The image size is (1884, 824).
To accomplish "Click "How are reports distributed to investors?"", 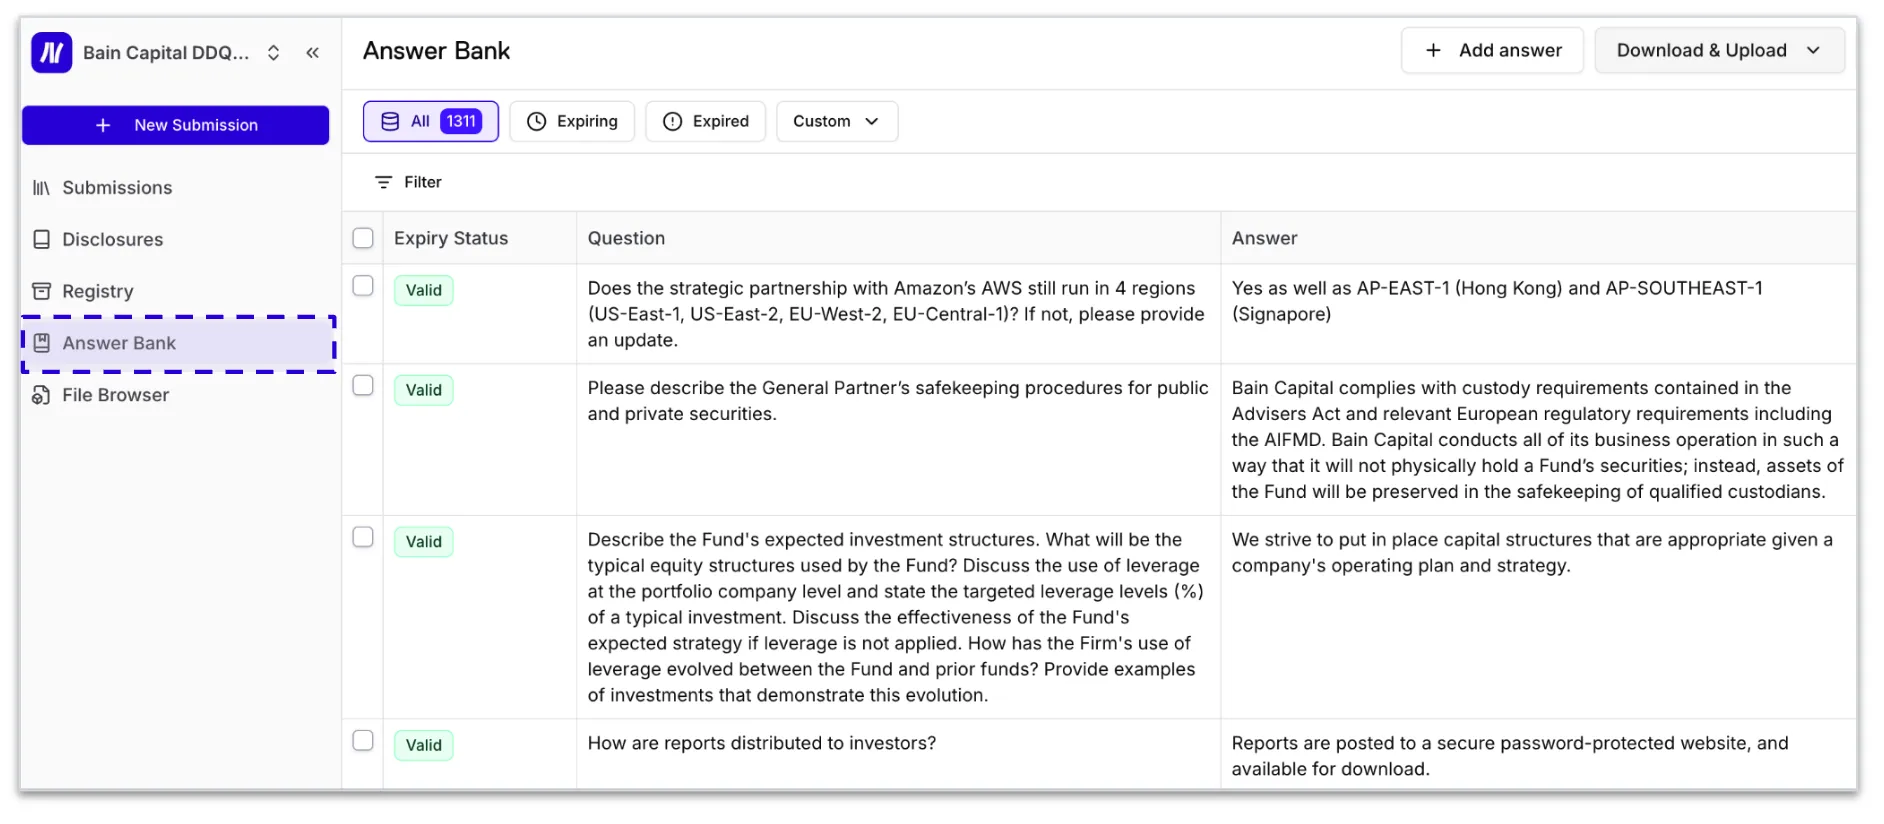I will 762,744.
